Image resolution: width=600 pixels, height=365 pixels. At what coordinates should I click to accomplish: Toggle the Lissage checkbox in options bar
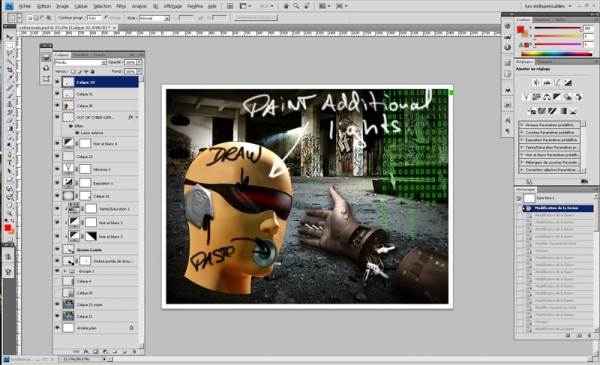click(106, 18)
